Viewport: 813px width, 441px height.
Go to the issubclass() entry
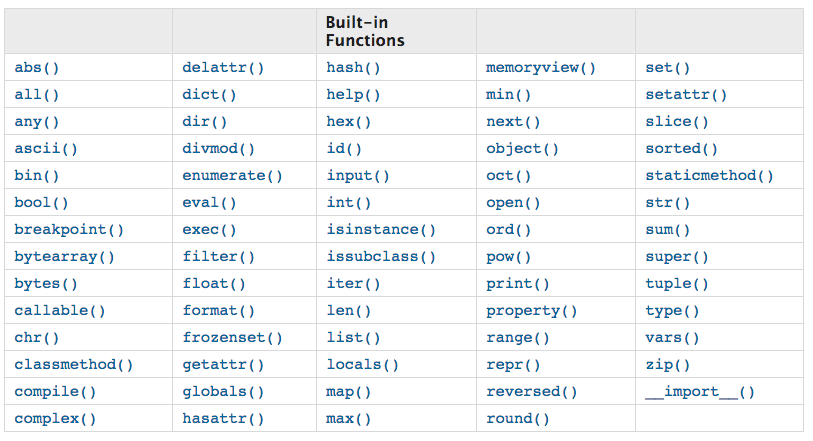[x=381, y=257]
